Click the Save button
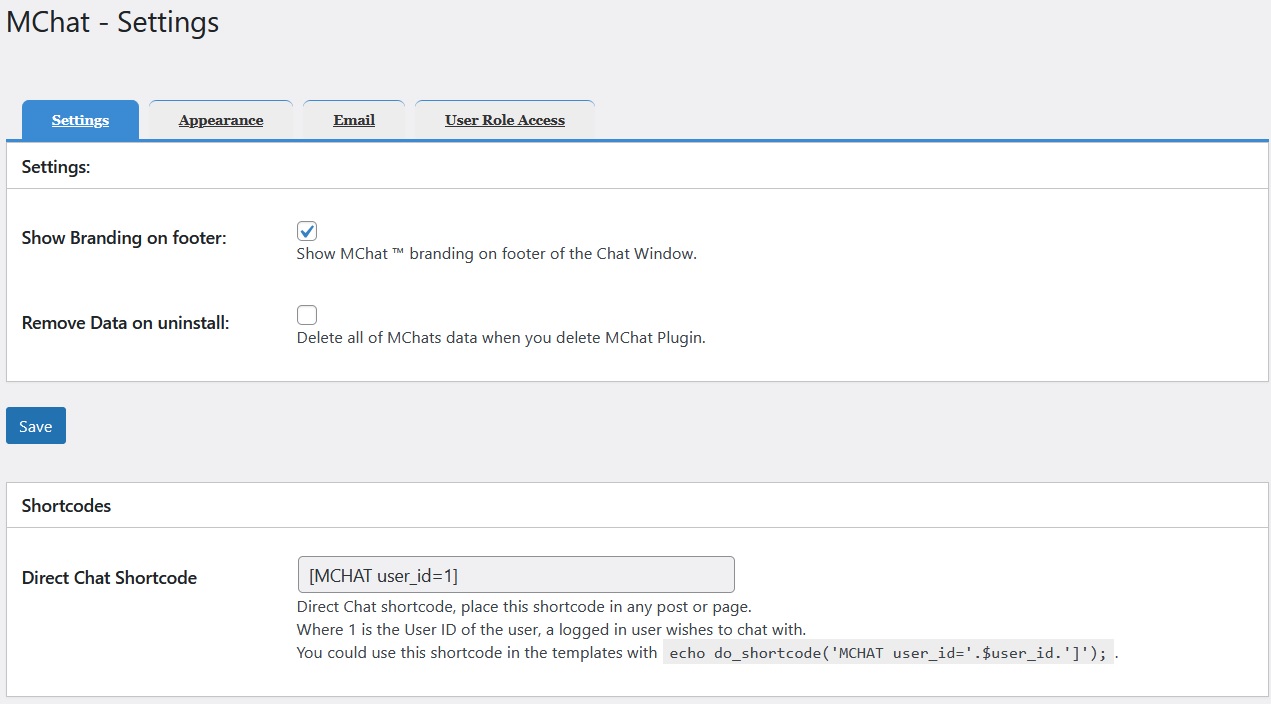1271x704 pixels. 36,426
